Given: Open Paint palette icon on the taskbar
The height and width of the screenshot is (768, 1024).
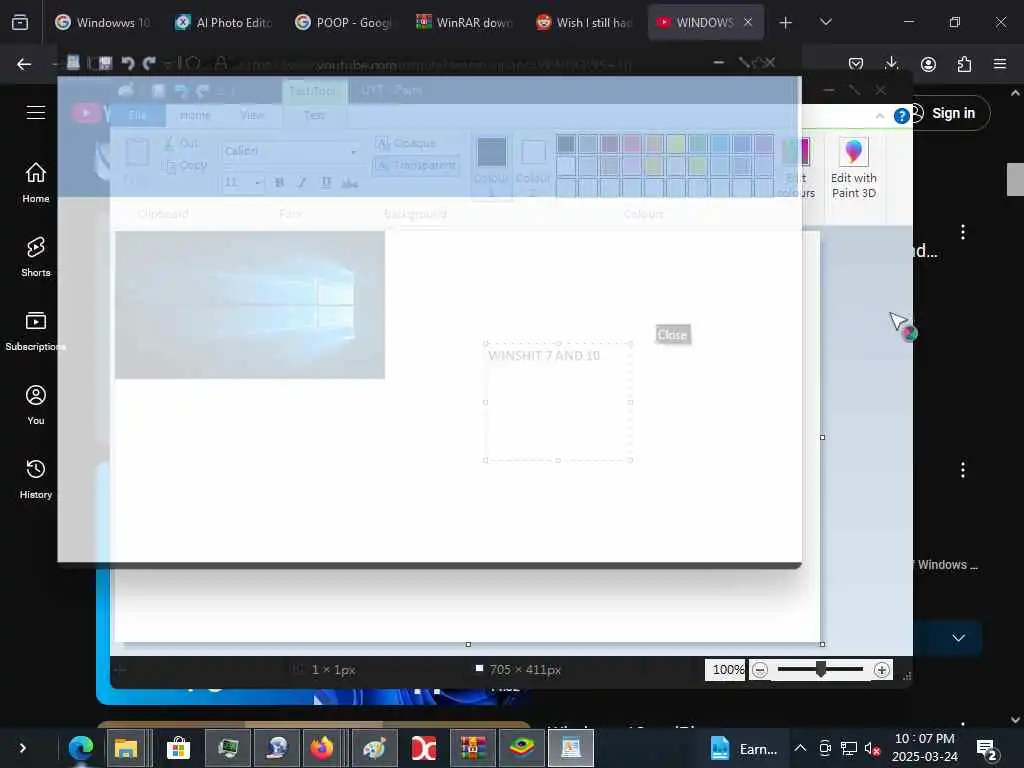Looking at the screenshot, I should [375, 748].
